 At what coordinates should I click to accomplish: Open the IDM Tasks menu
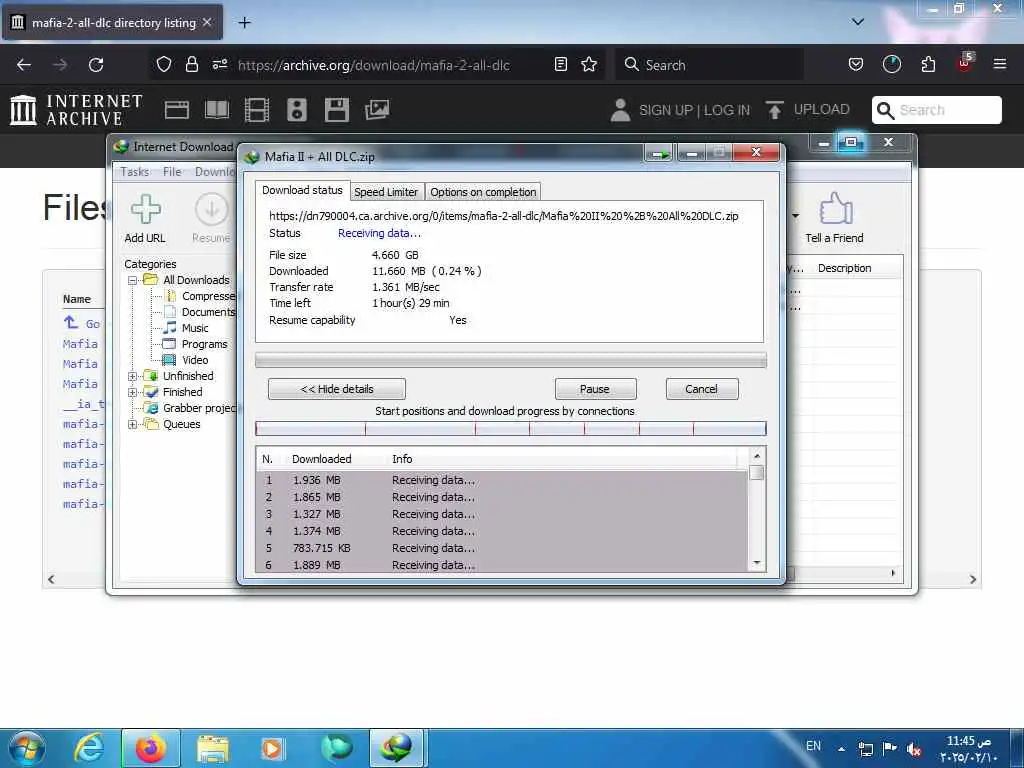135,172
